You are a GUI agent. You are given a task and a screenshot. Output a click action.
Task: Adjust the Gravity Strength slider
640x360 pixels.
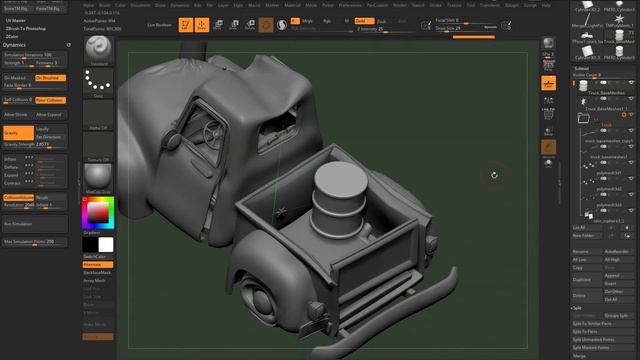point(35,144)
